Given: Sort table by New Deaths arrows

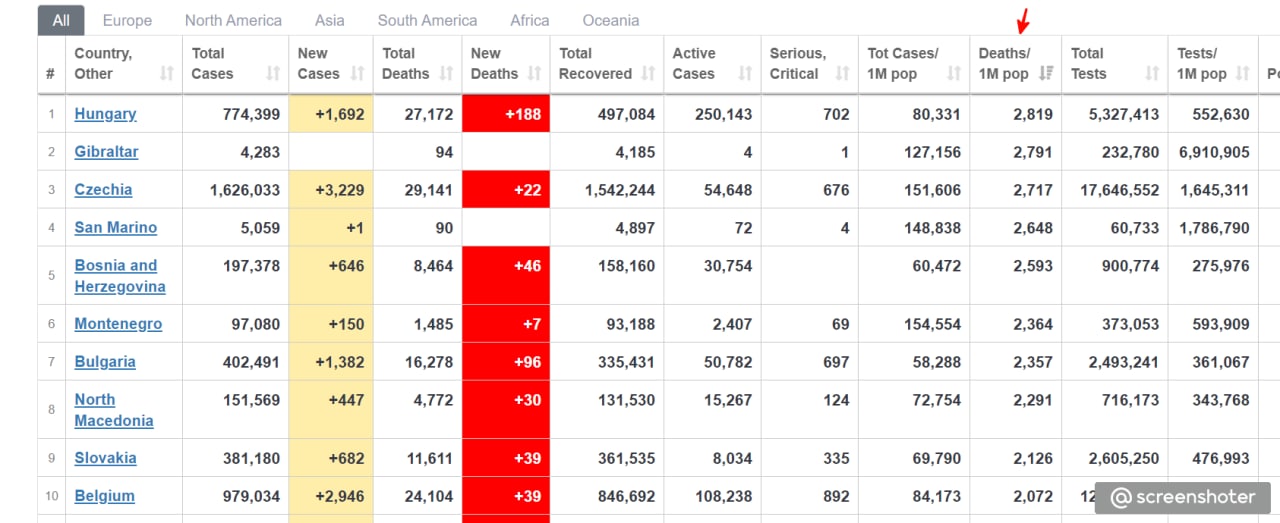Looking at the screenshot, I should 534,74.
